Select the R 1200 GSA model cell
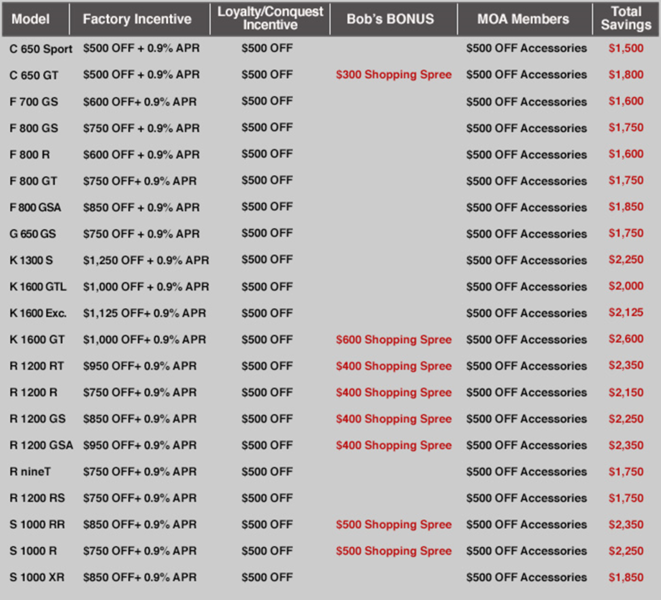This screenshot has height=600, width=661. pos(41,445)
